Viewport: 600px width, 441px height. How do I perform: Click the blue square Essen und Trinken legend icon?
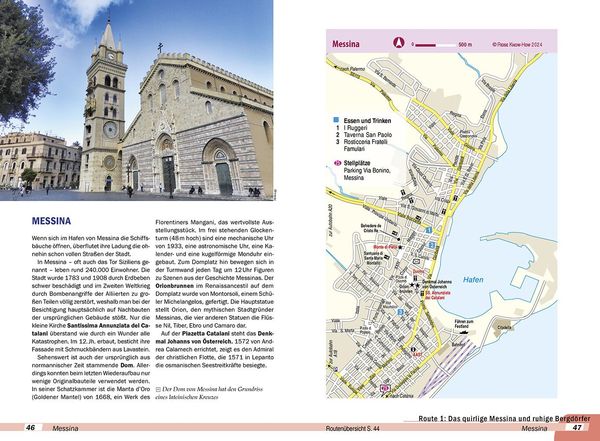336,120
